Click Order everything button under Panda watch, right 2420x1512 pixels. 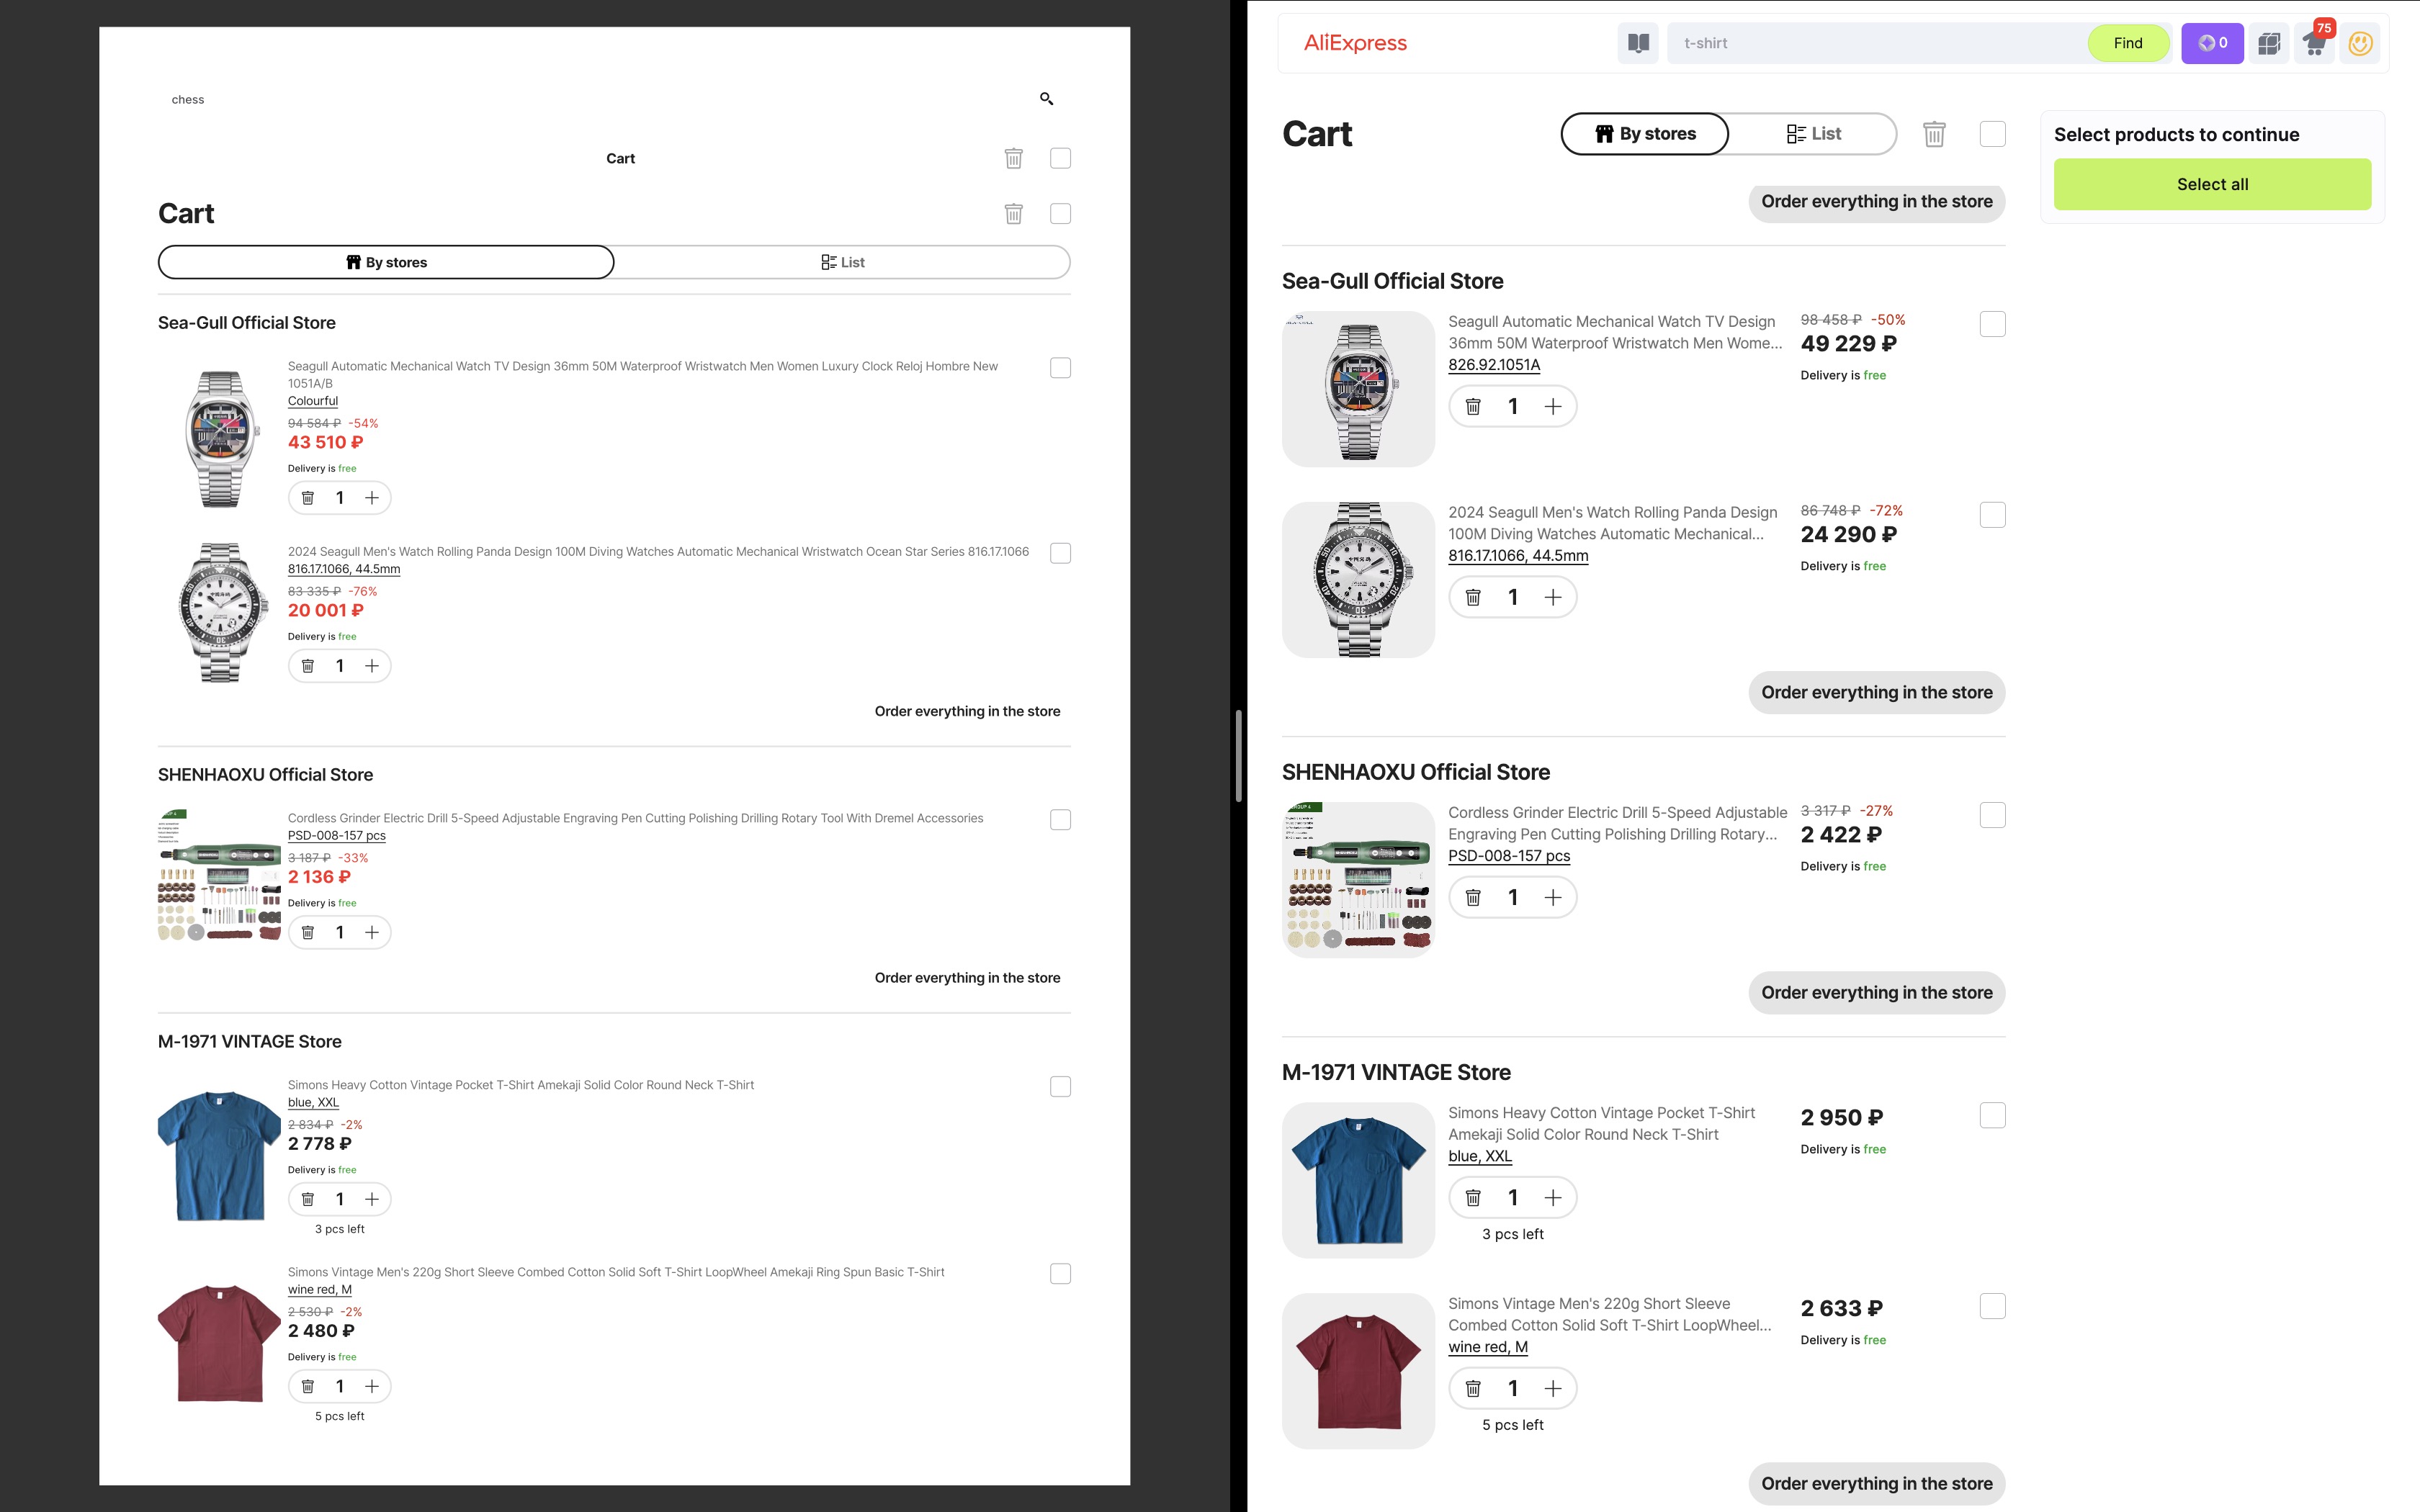(x=1876, y=692)
